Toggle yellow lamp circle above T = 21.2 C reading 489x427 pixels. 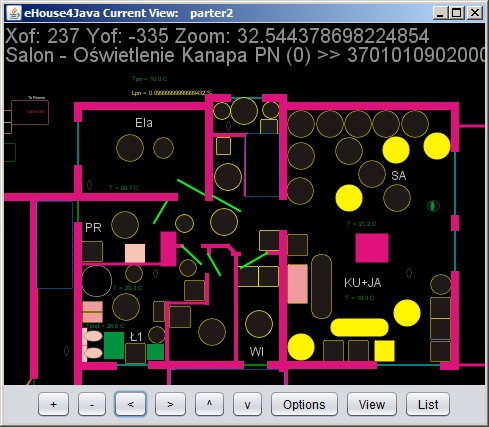[x=349, y=198]
